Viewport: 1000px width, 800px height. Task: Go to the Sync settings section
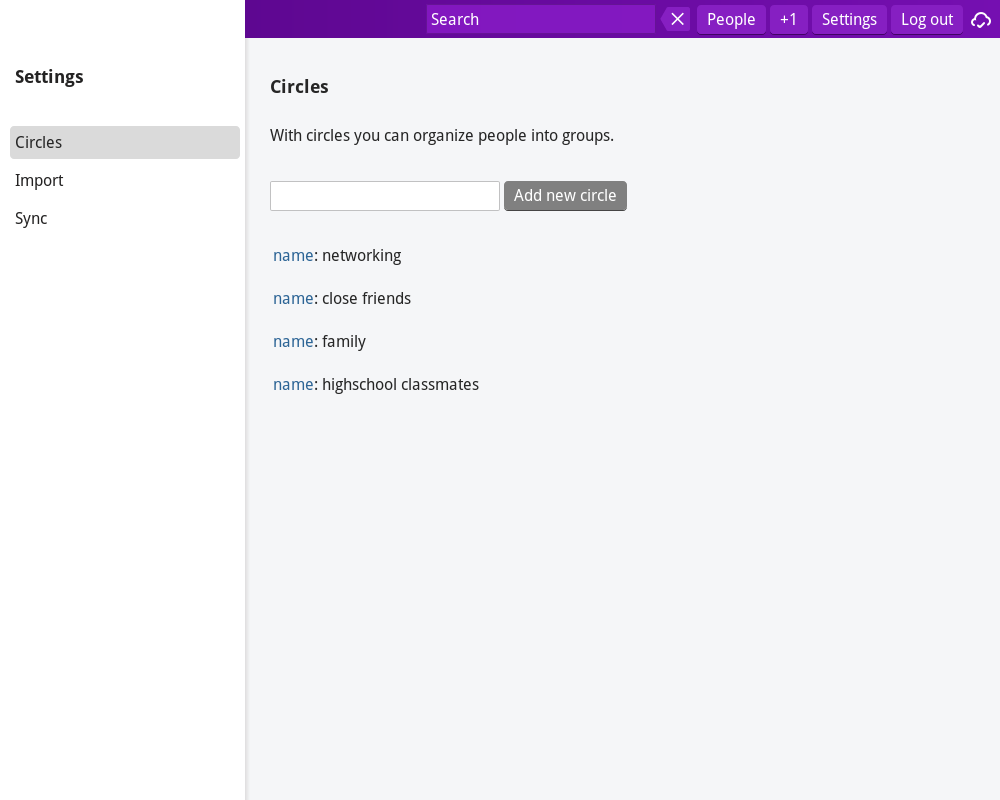31,218
